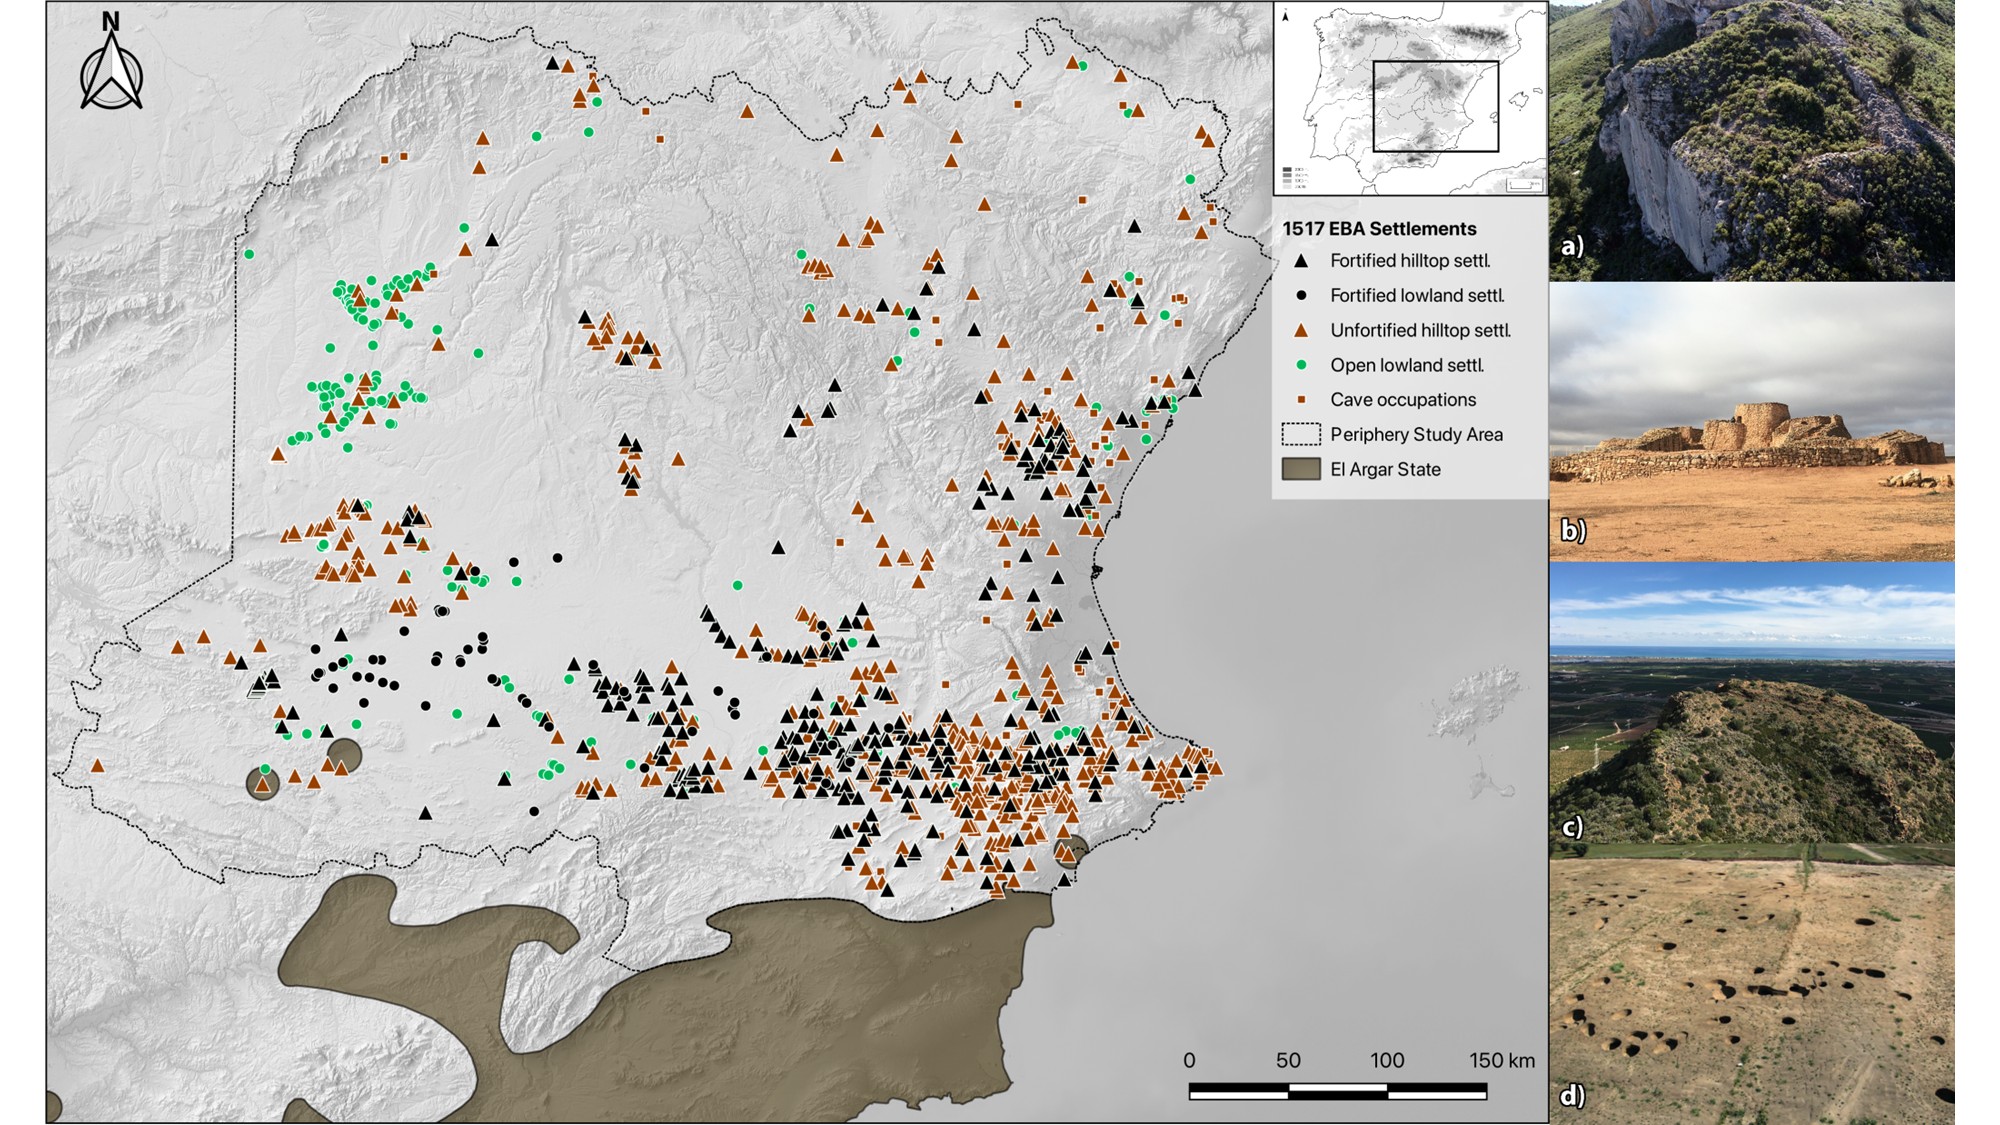The height and width of the screenshot is (1125, 2000).
Task: Click the black-and-white scale bar
Action: point(1337,1092)
